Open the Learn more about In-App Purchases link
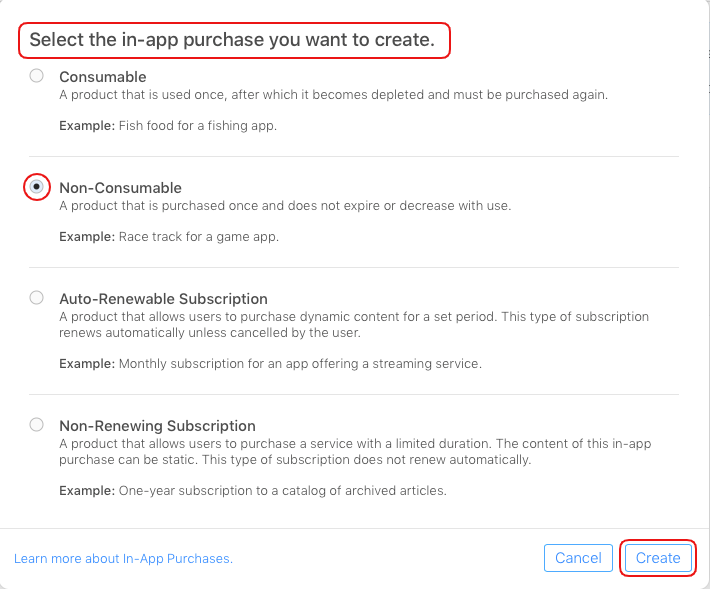 tap(123, 558)
